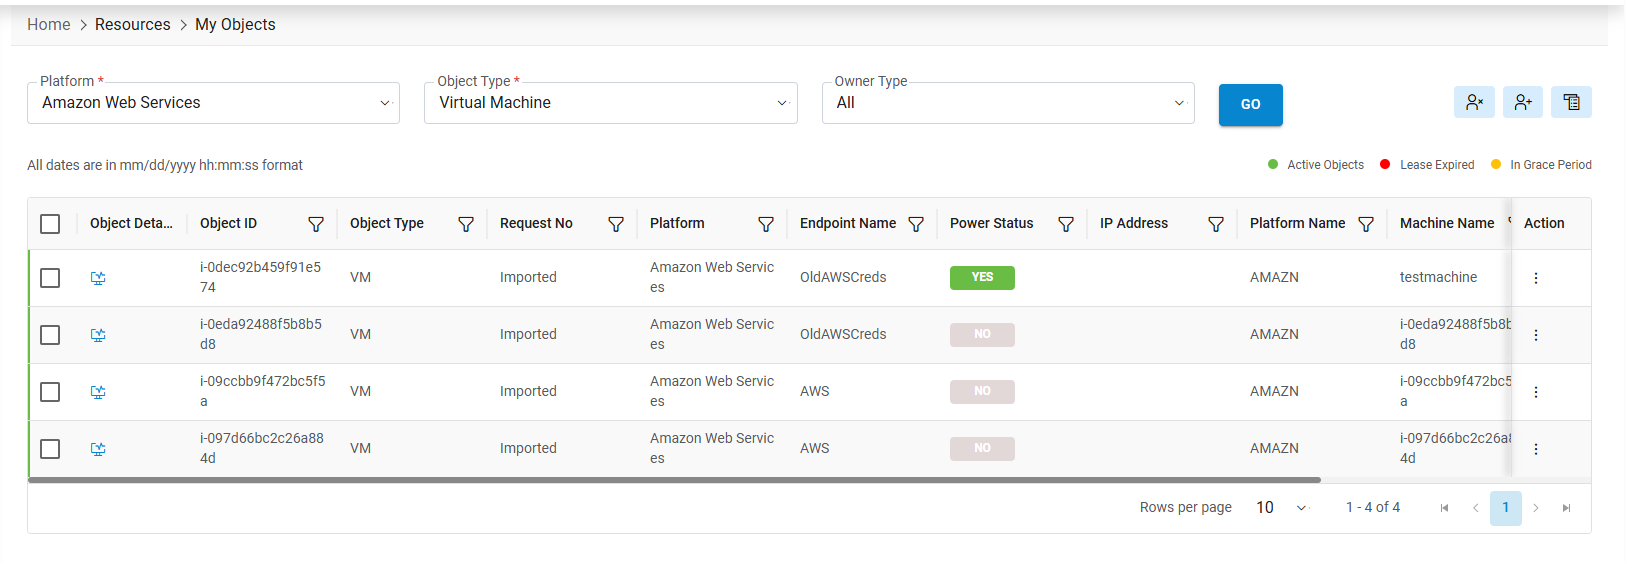Check the row for i-0dec92b459f91e574
1626x562 pixels.
[50, 278]
